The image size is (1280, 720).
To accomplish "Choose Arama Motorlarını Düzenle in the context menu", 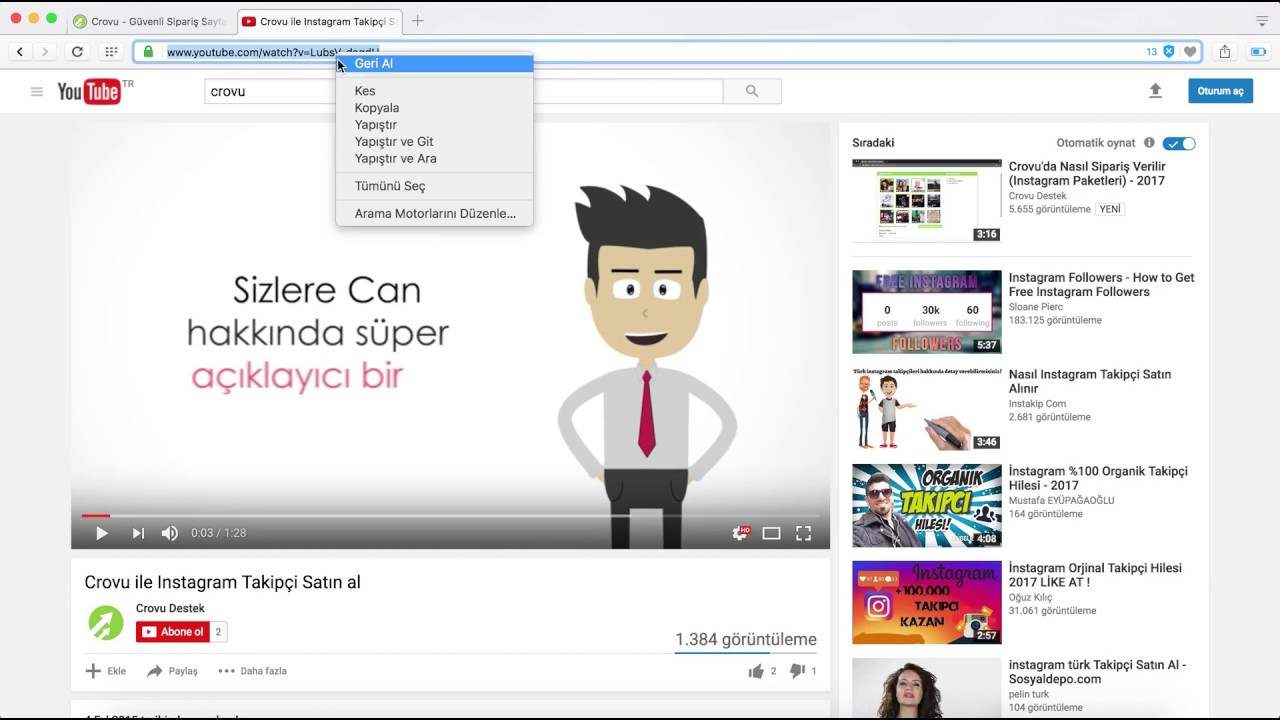I will tap(434, 213).
